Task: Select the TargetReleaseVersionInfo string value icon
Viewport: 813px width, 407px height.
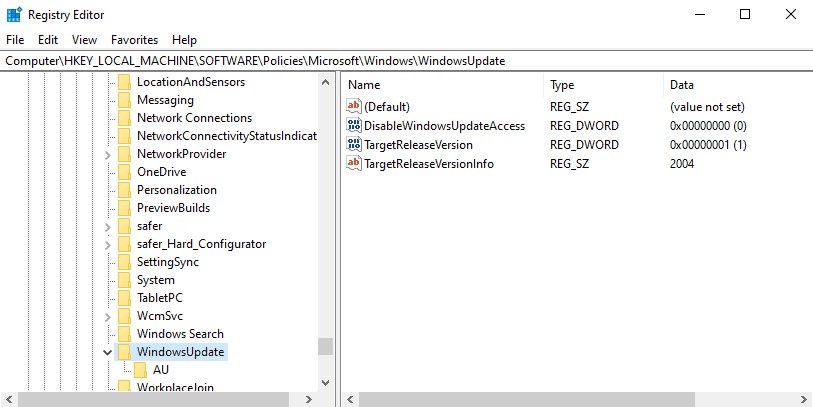Action: (x=353, y=164)
